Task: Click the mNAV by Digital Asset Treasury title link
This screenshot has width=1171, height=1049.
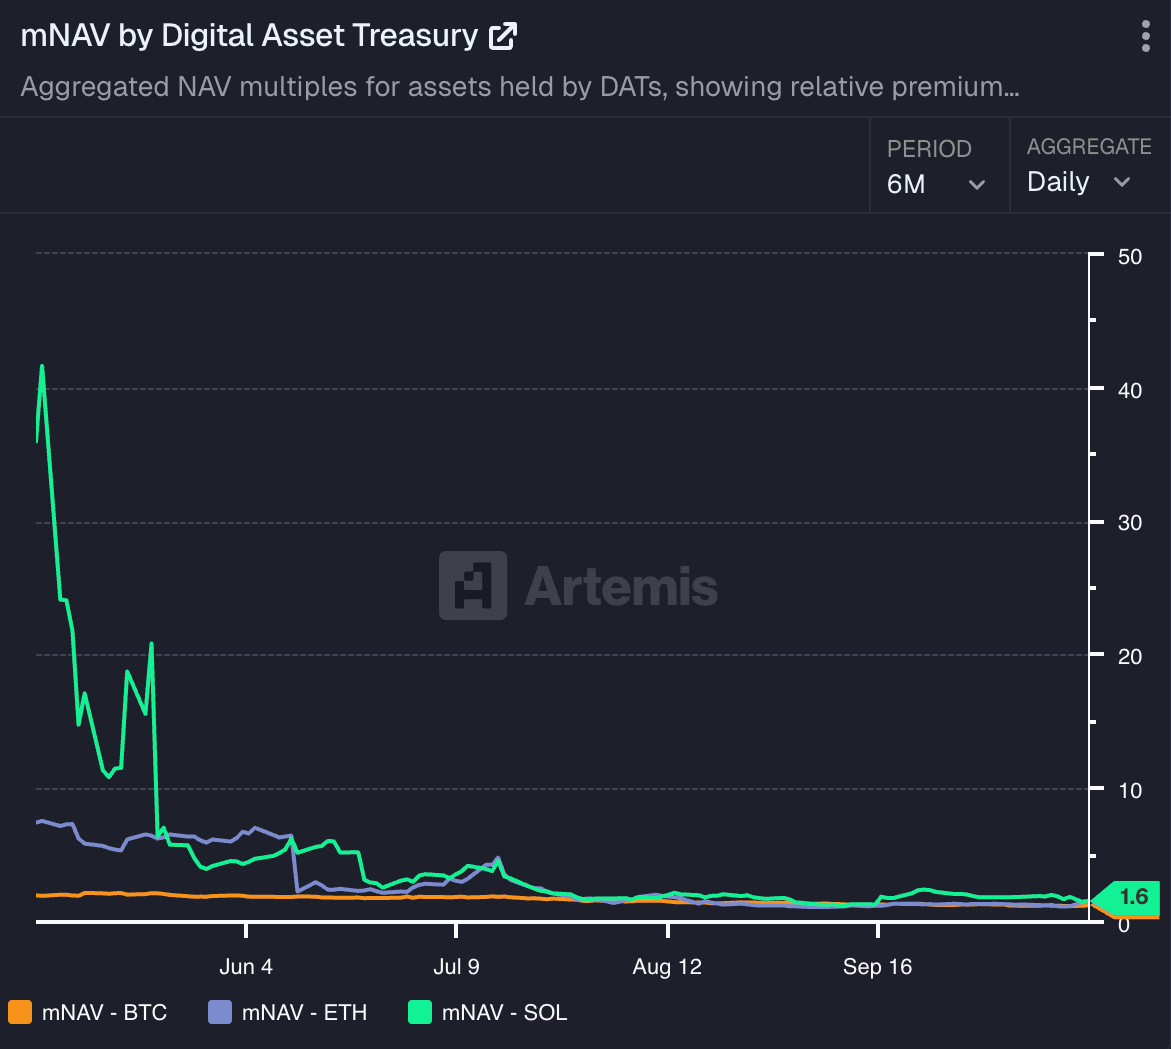Action: pyautogui.click(x=250, y=34)
